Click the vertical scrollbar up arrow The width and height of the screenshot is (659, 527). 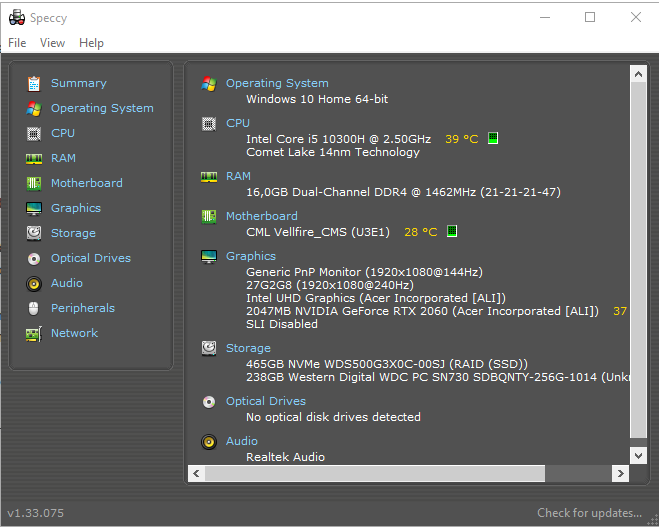(x=638, y=74)
